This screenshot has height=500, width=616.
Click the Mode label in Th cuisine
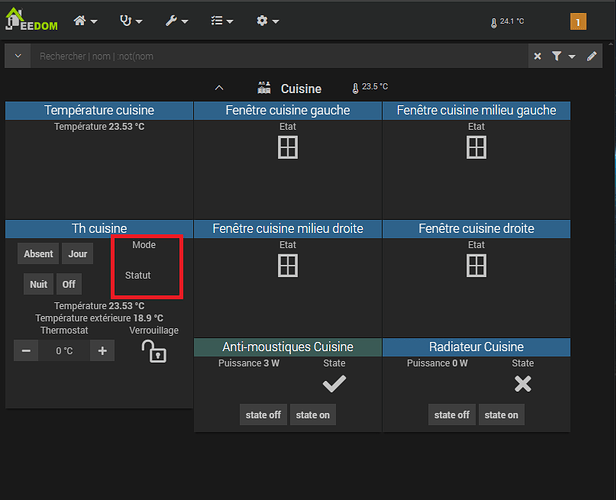(144, 245)
